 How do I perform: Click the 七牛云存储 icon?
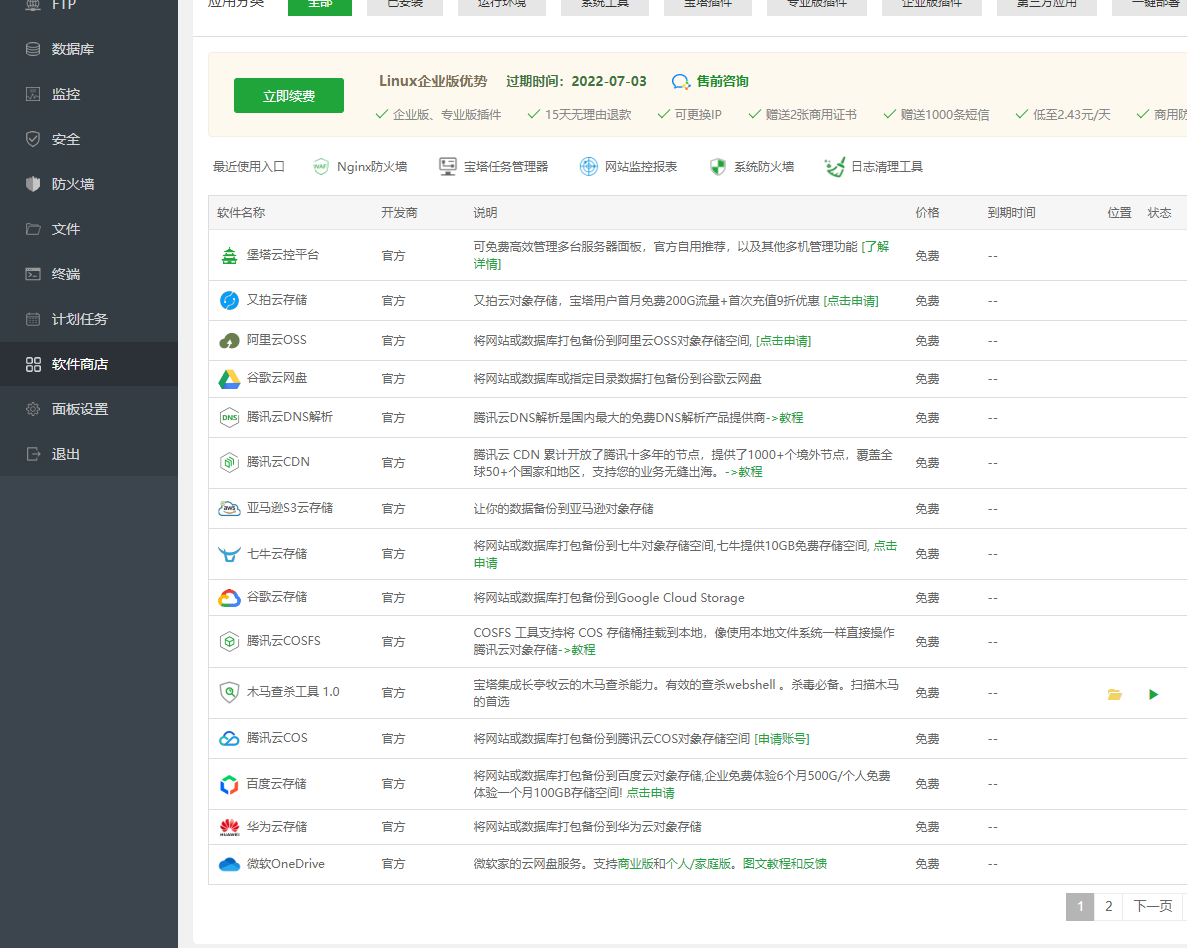pos(229,554)
